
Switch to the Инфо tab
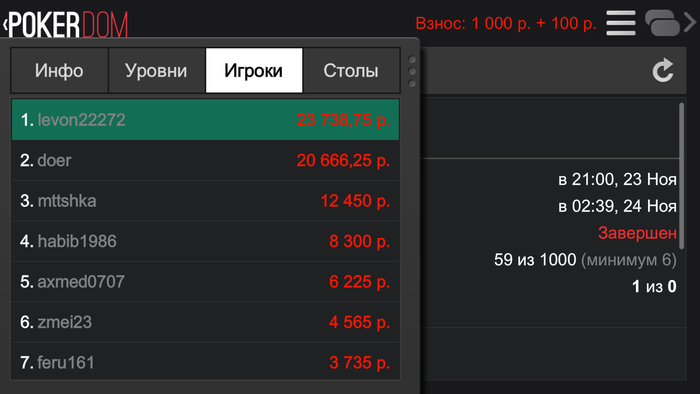[x=59, y=71]
